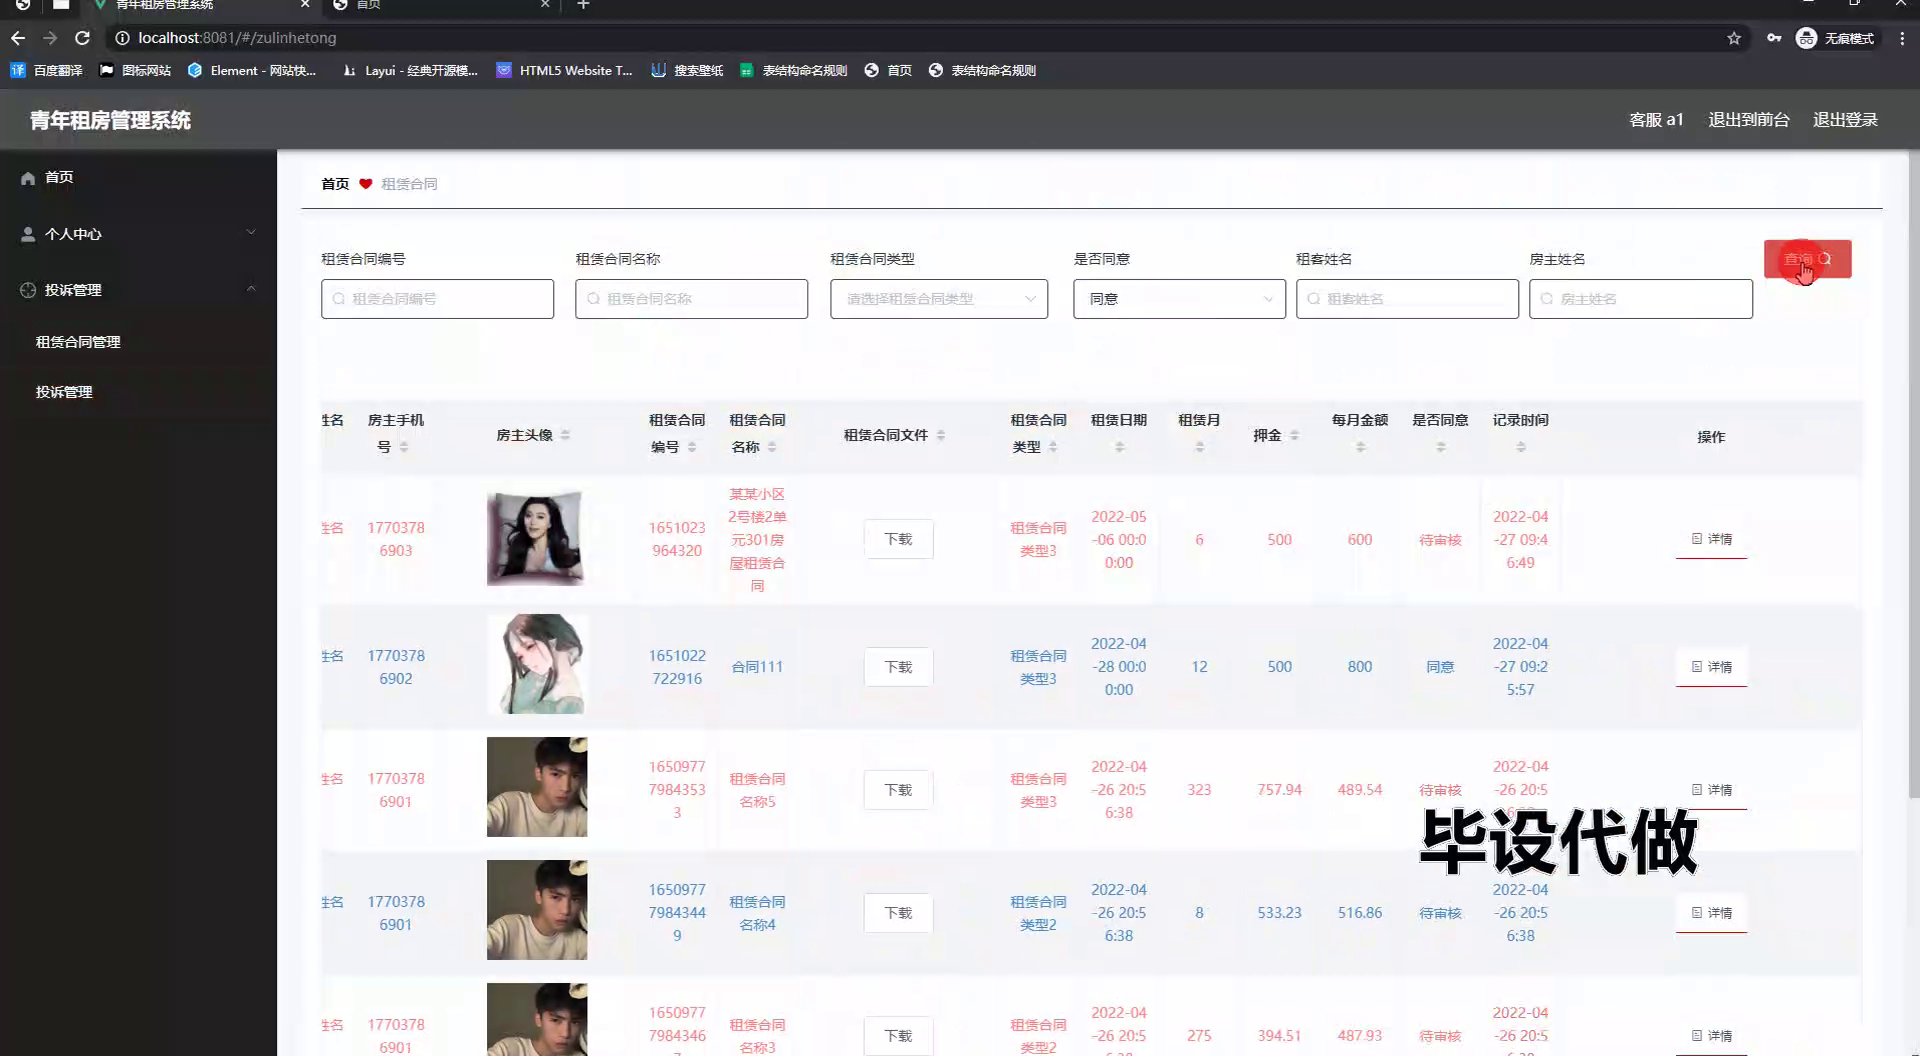Click 同意 status in 合同111 row
Screen dimensions: 1920x1056
(x=1440, y=667)
